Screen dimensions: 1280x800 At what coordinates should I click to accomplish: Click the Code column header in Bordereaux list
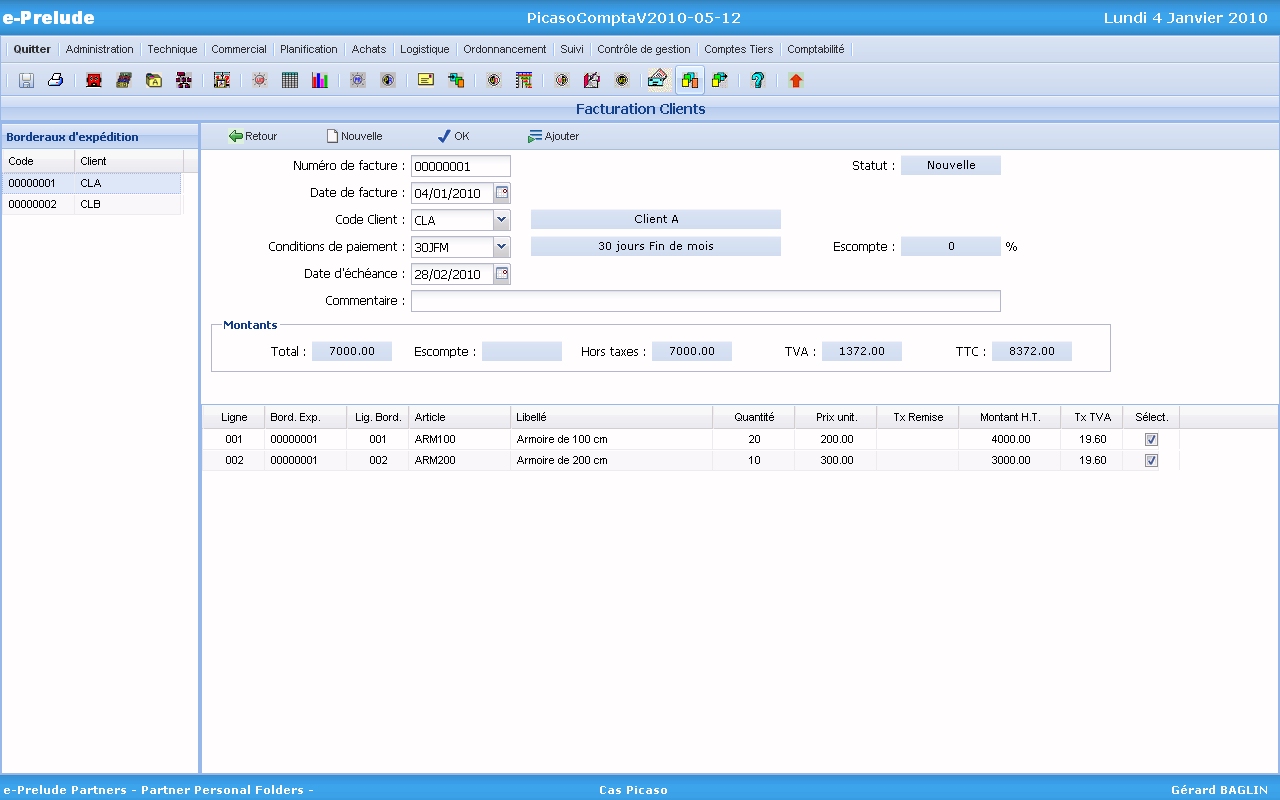[38, 161]
